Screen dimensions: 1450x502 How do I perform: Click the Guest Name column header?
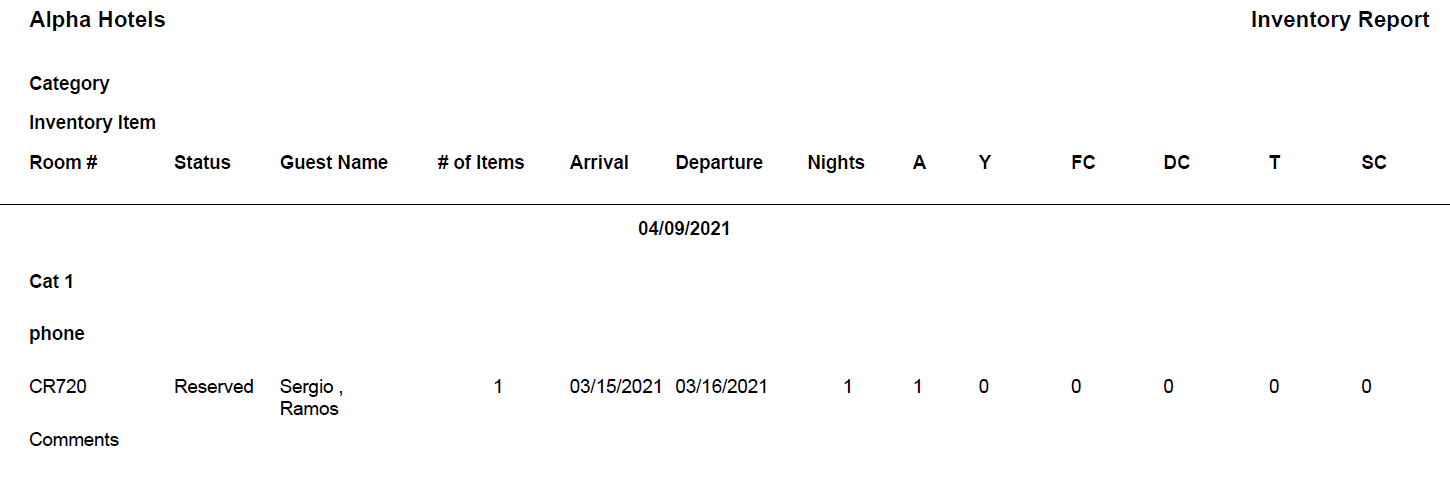click(333, 163)
